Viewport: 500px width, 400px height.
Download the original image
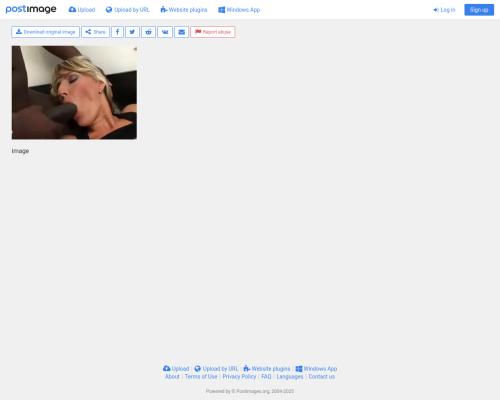pos(46,32)
